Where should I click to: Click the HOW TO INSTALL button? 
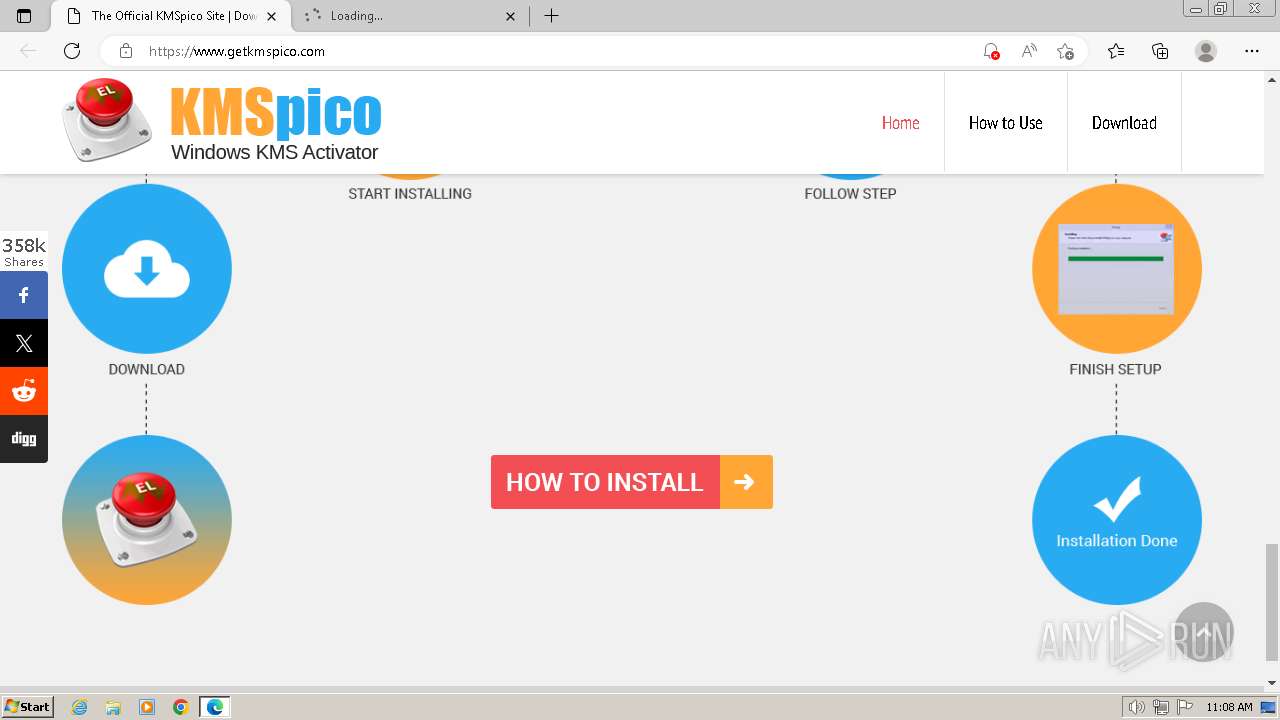click(632, 482)
